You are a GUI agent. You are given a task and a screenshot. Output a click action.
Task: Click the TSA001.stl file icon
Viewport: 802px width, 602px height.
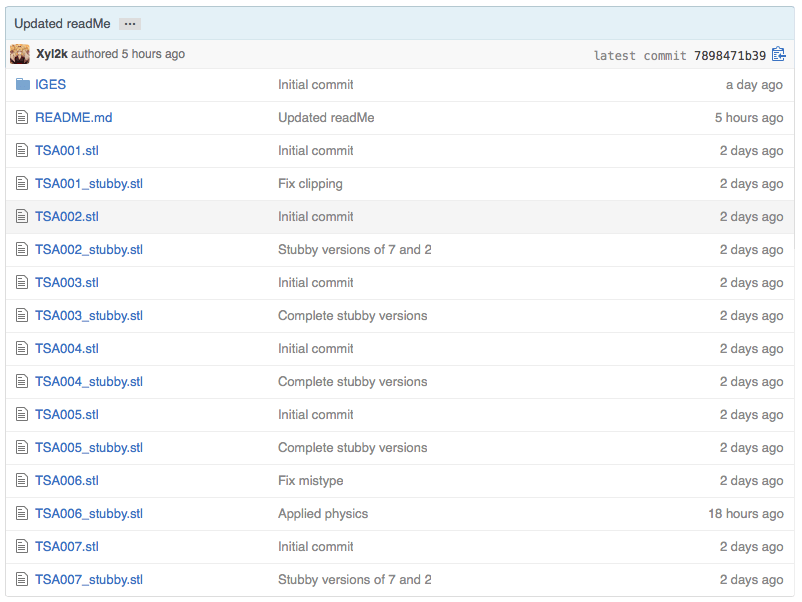[x=22, y=151]
